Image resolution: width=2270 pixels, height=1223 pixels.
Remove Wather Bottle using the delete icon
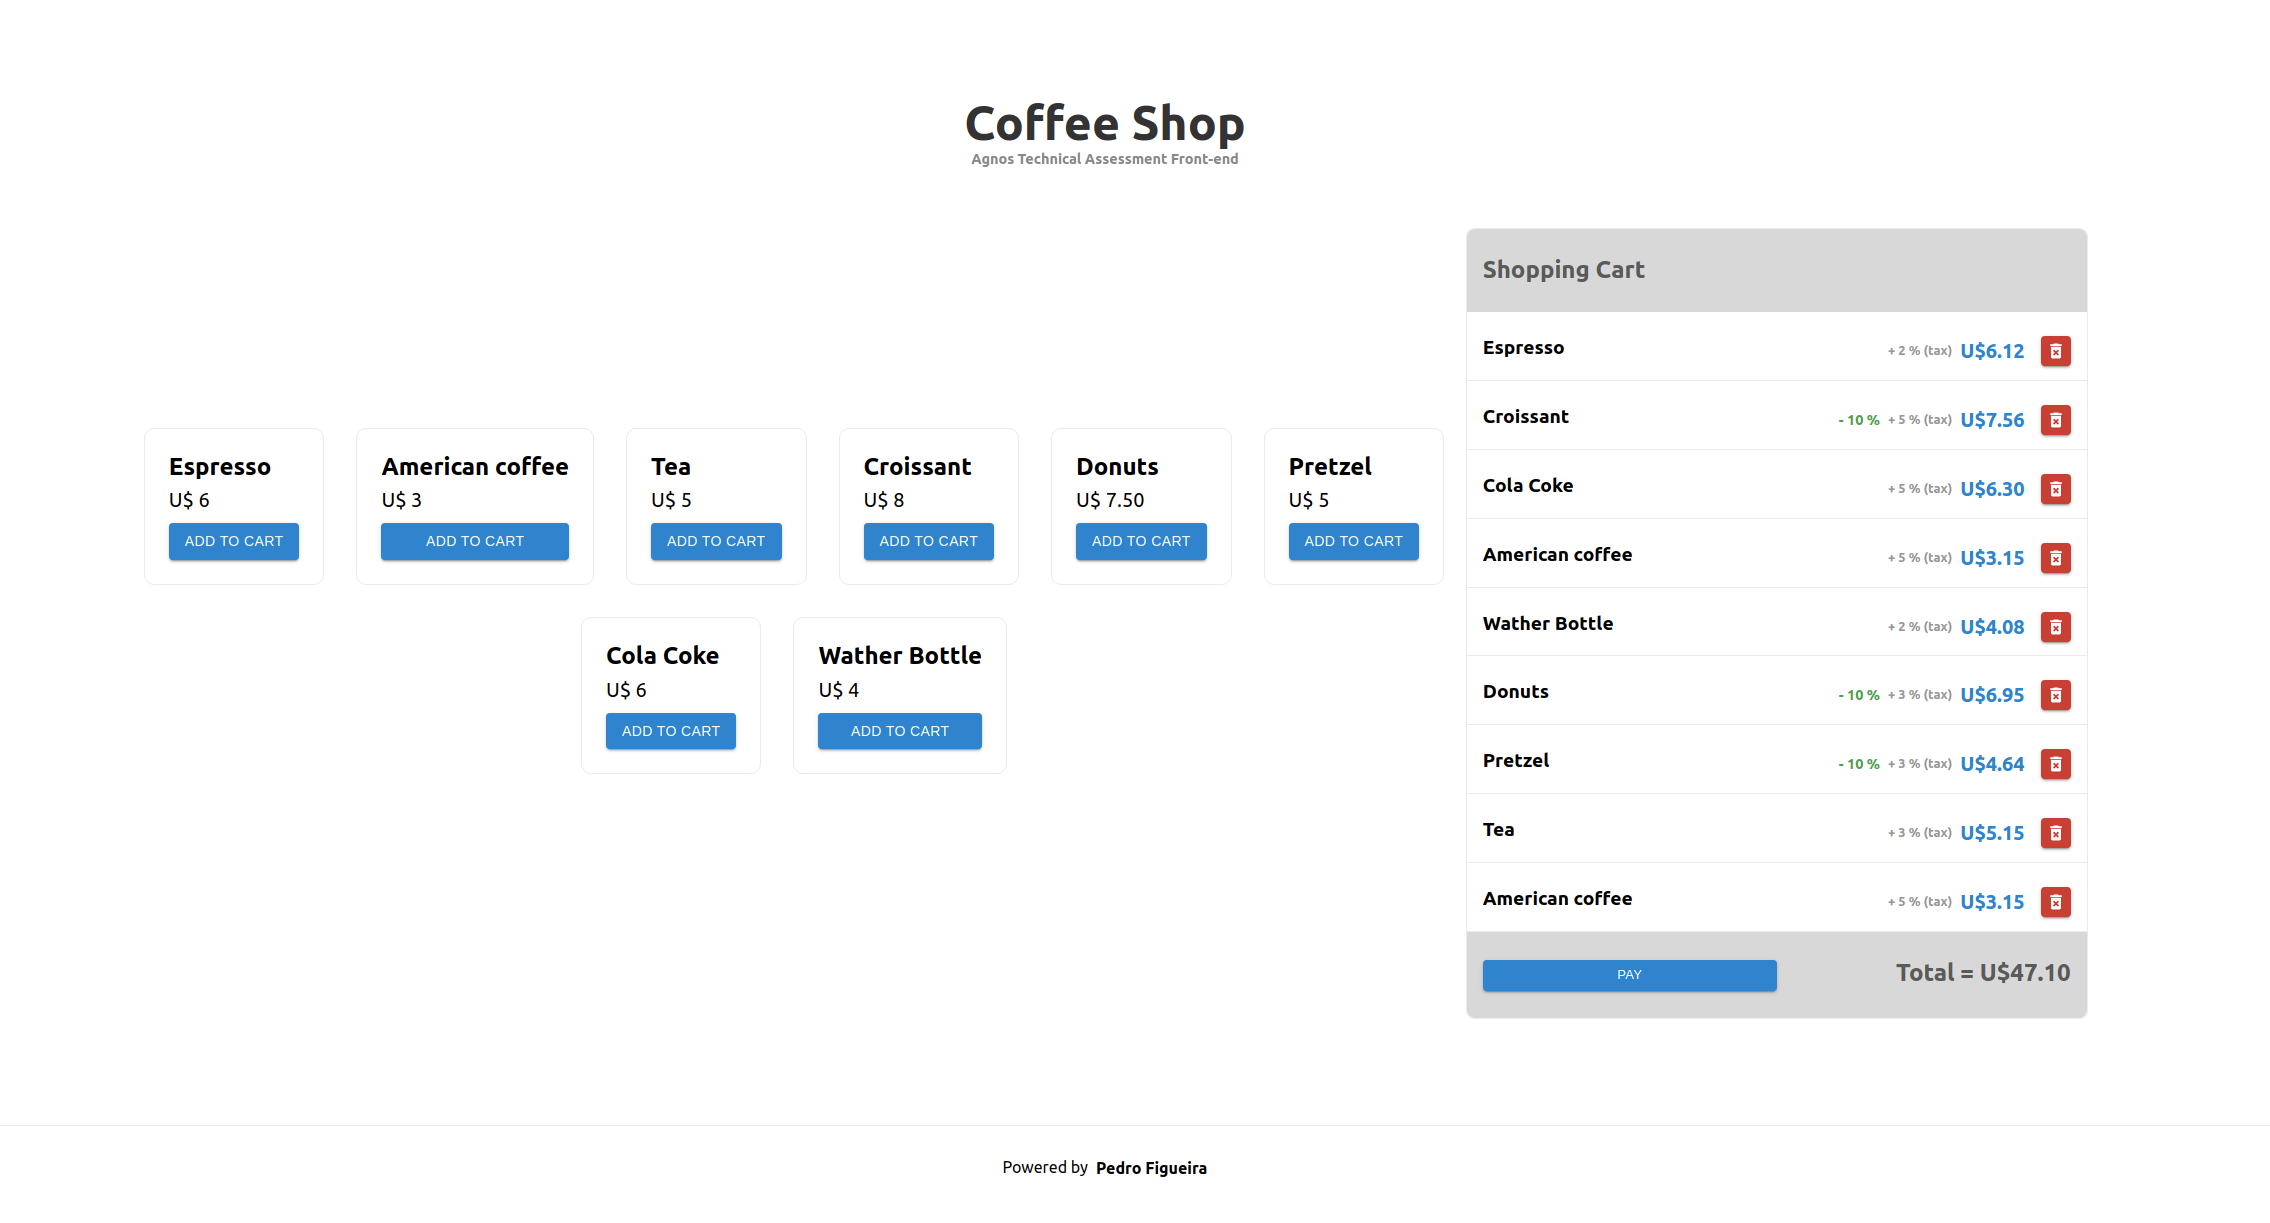click(2055, 627)
